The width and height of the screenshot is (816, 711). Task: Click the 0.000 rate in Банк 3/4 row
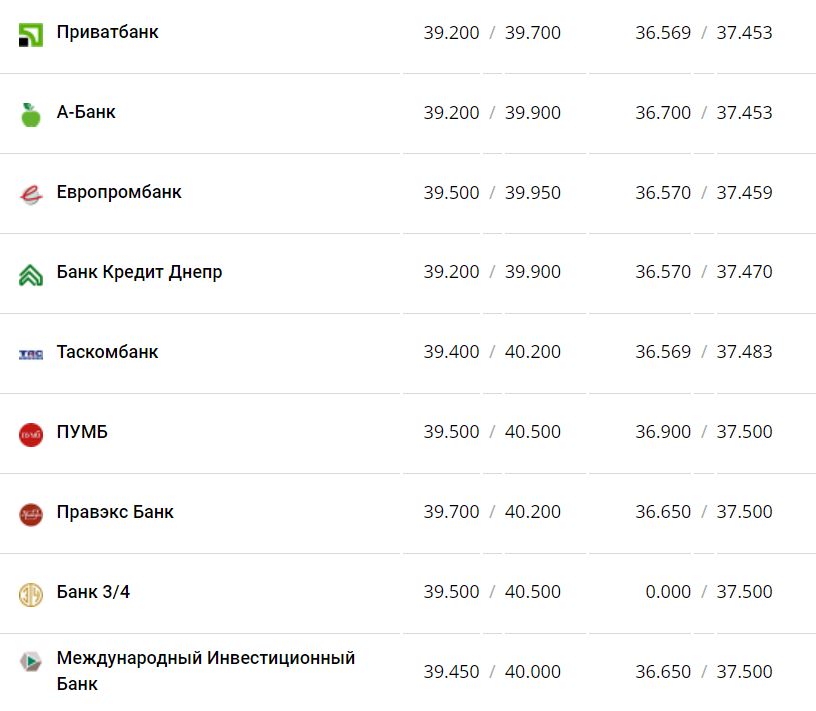pyautogui.click(x=668, y=592)
